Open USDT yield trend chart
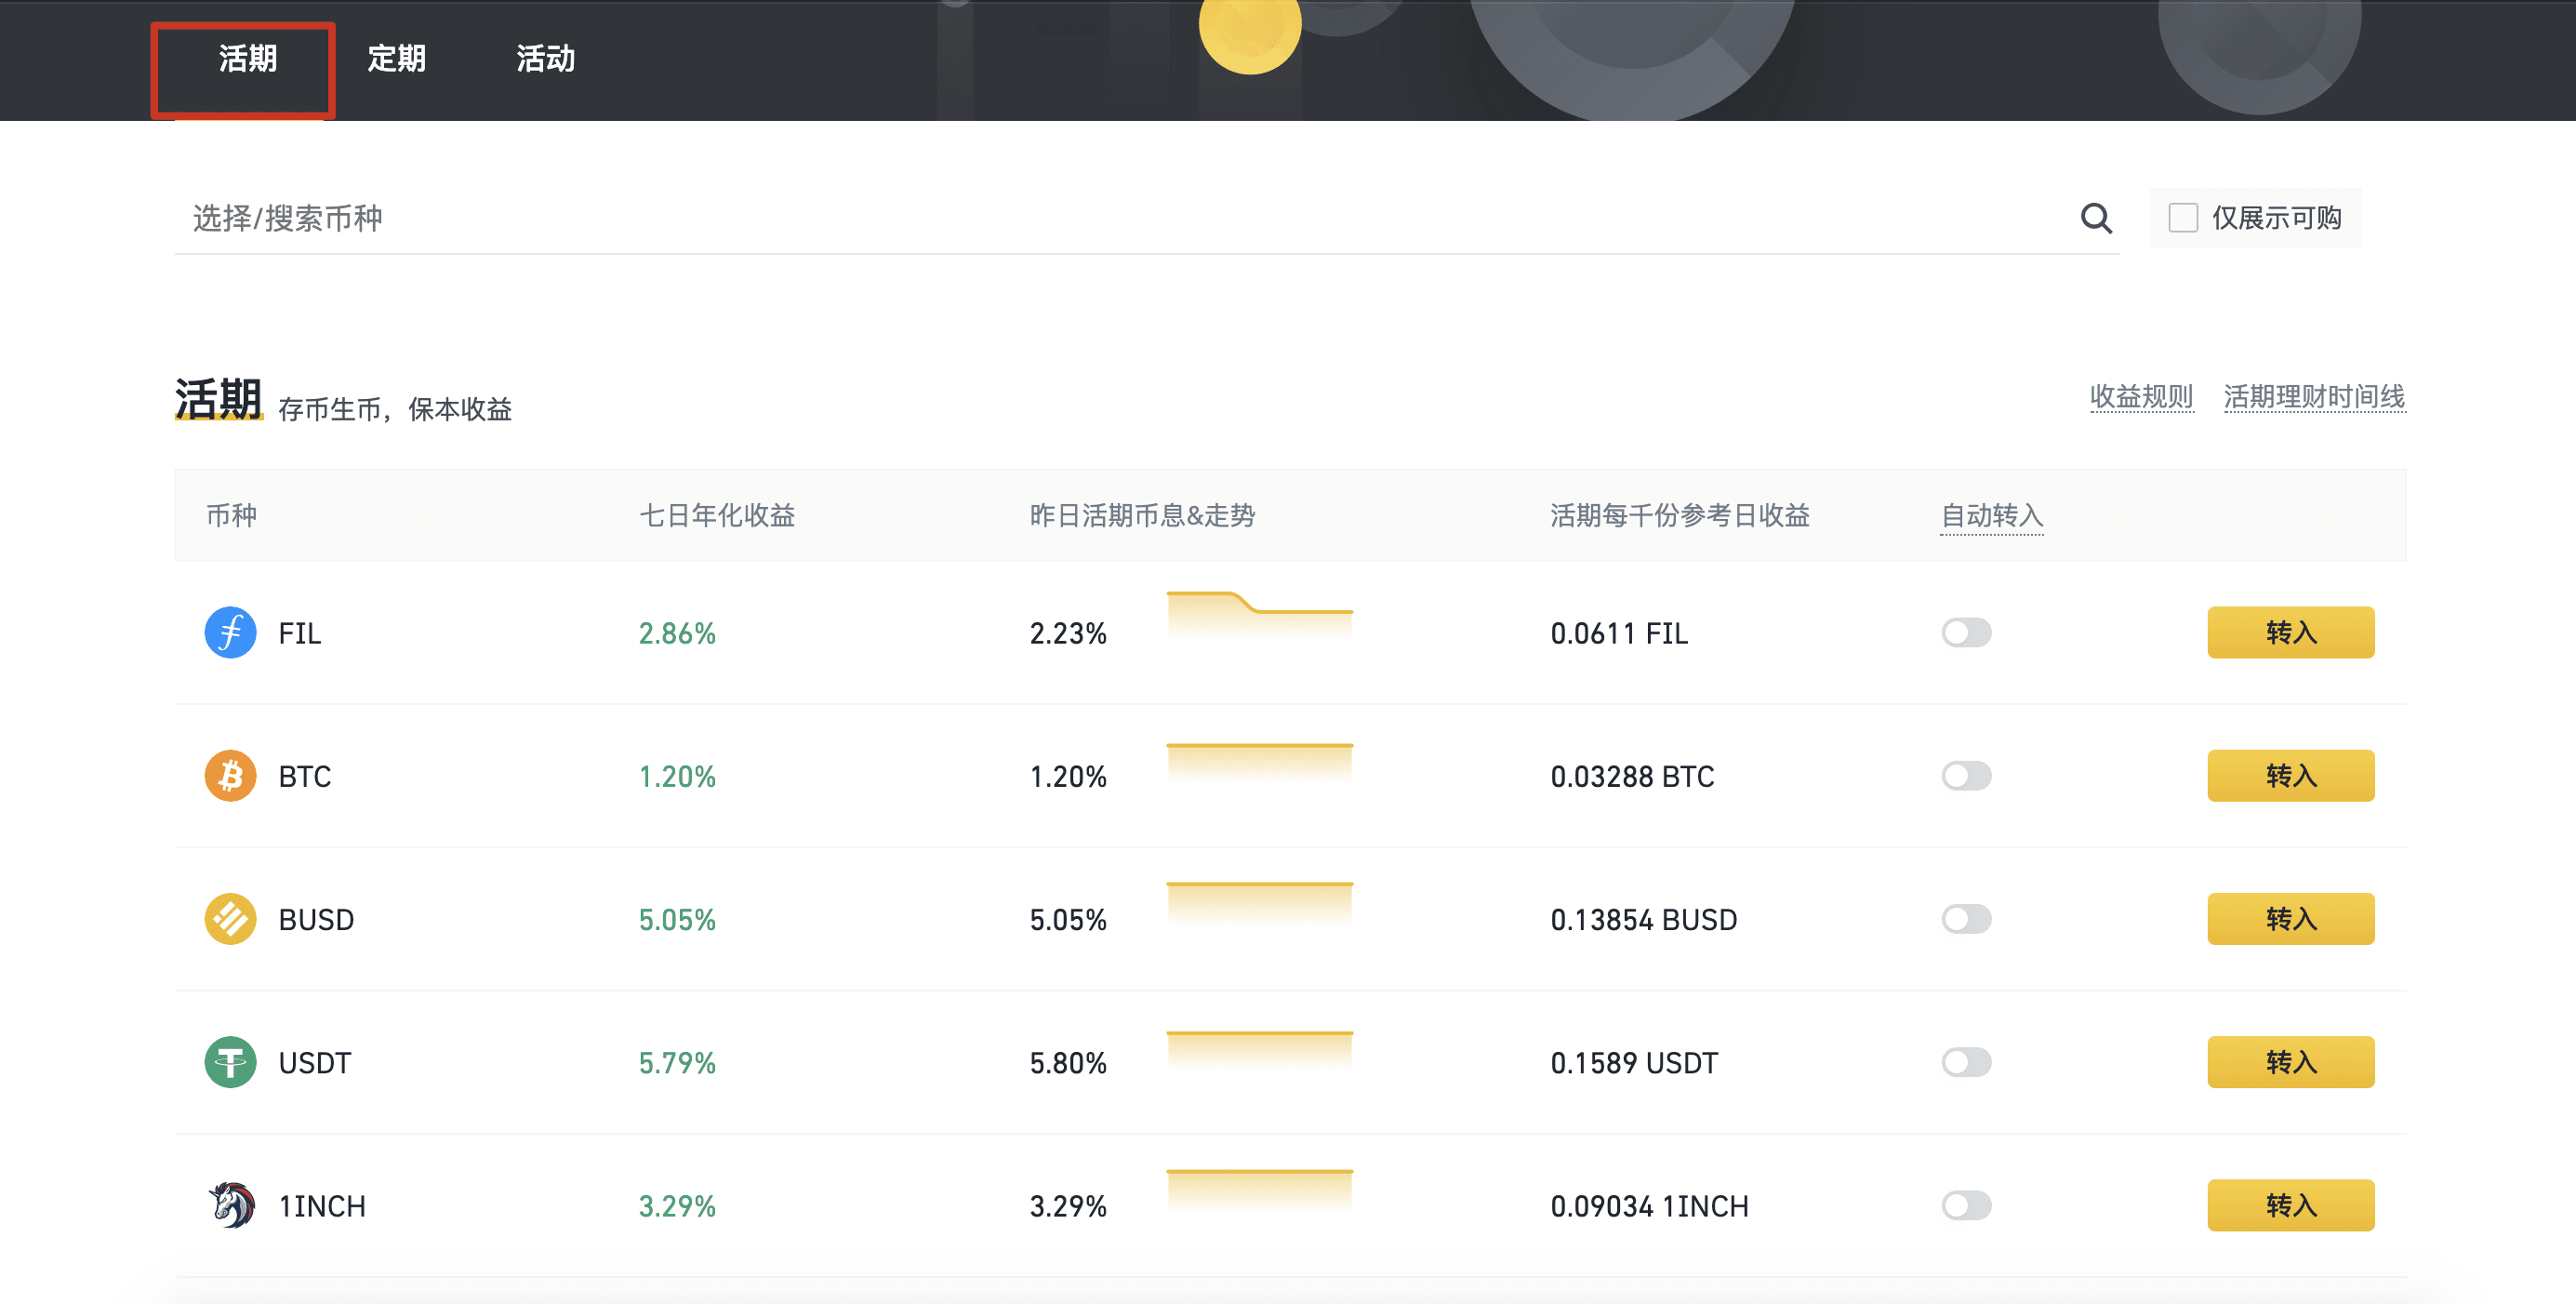Image resolution: width=2576 pixels, height=1304 pixels. [1260, 1050]
